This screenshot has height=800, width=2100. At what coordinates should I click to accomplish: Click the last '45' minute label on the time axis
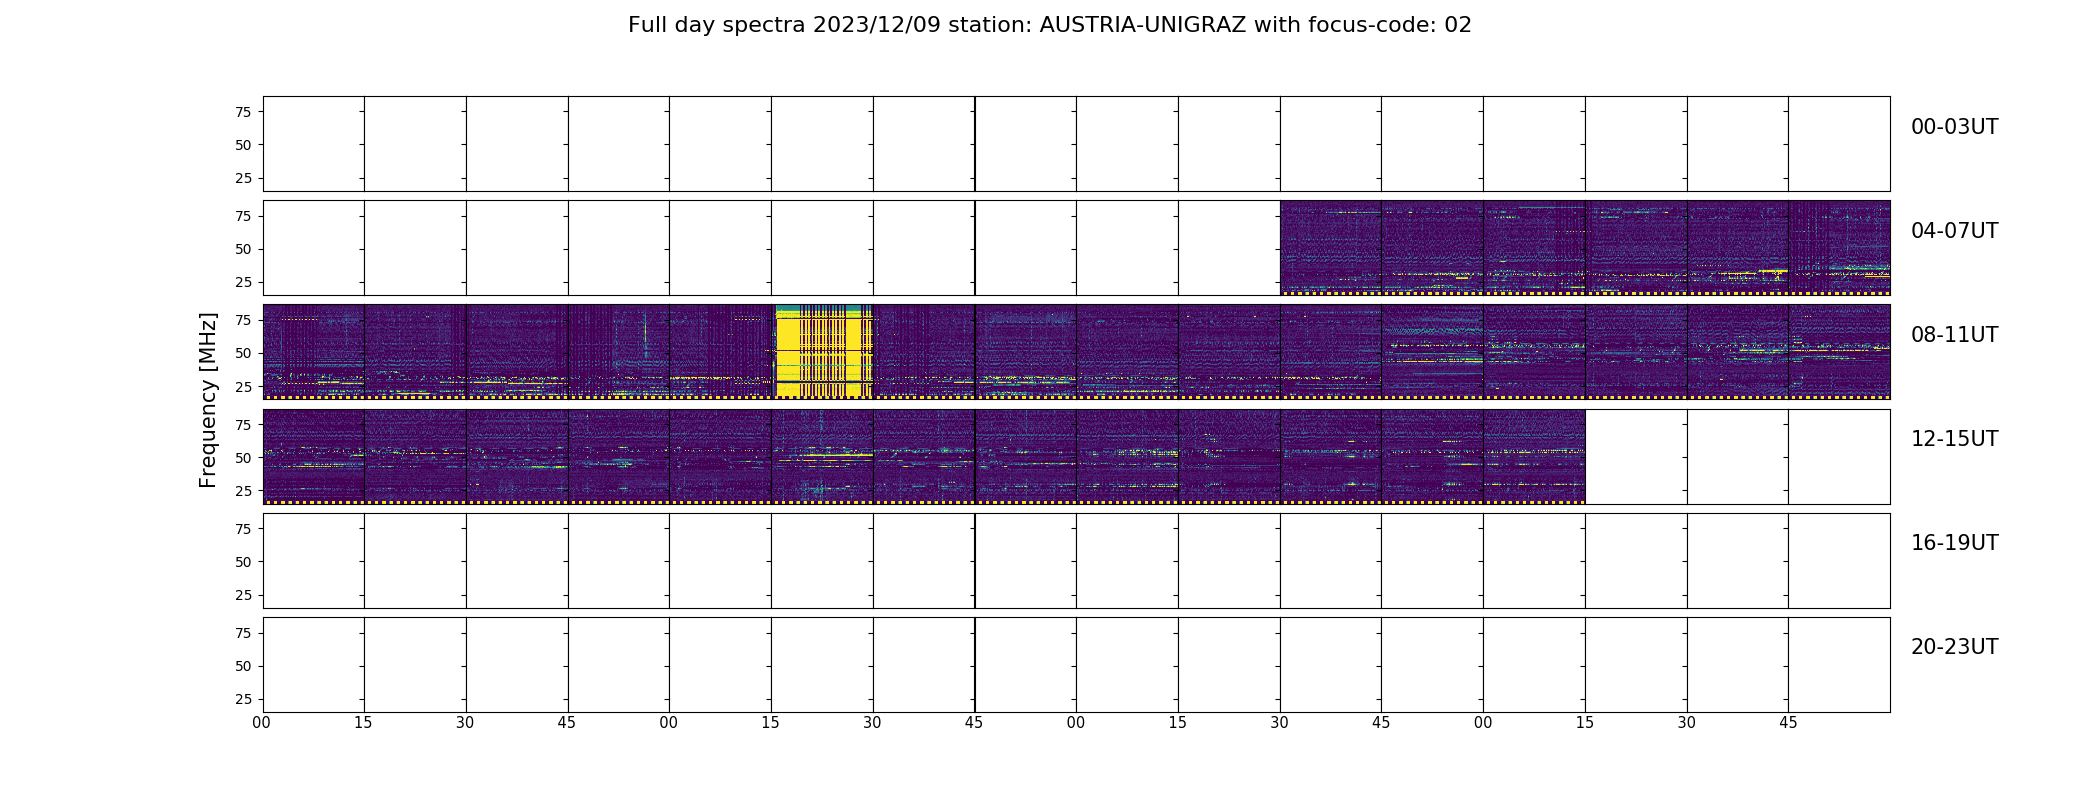pos(1788,723)
